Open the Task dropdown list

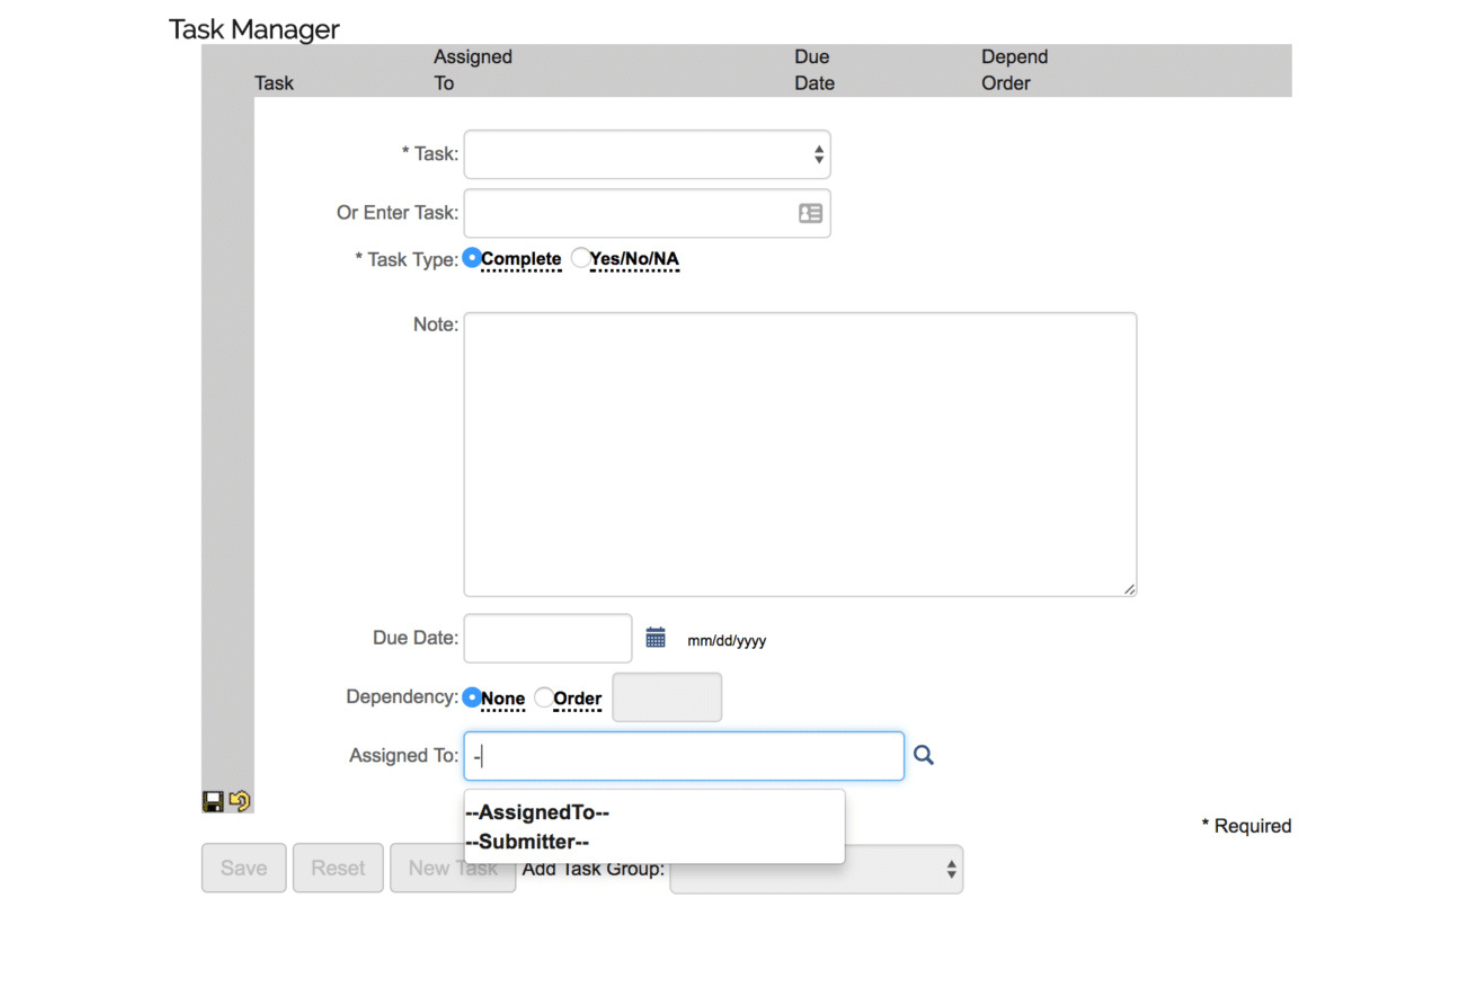tap(647, 155)
